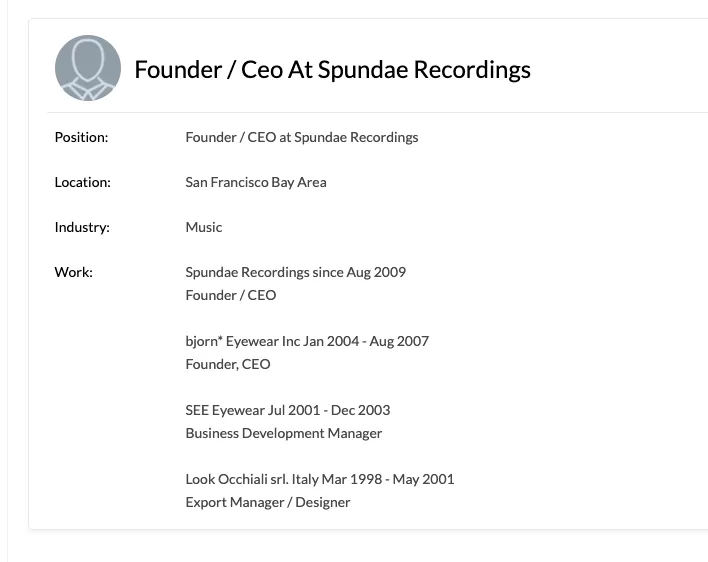Click the Founder / CEO role under Spundae

coord(231,295)
